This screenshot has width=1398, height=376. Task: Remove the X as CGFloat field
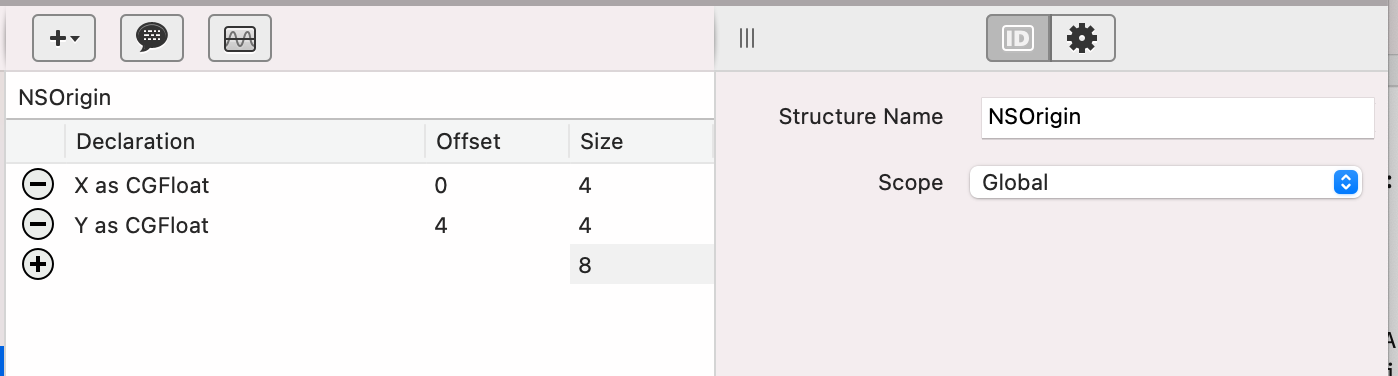pos(37,185)
